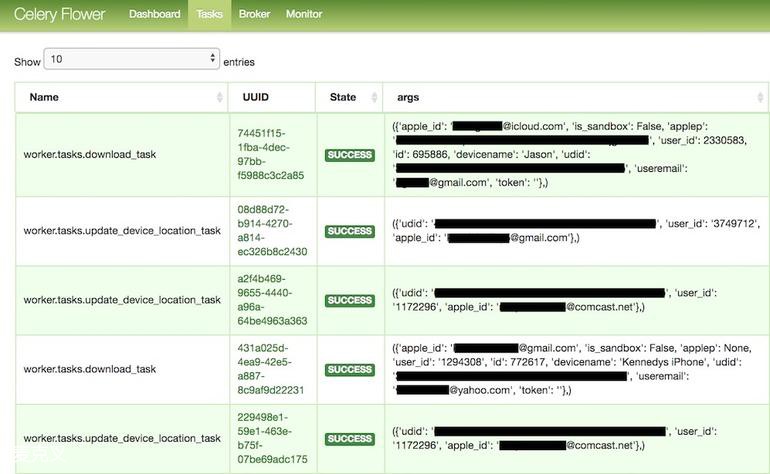Click SUCCESS badge for task 74451f15

click(x=350, y=155)
